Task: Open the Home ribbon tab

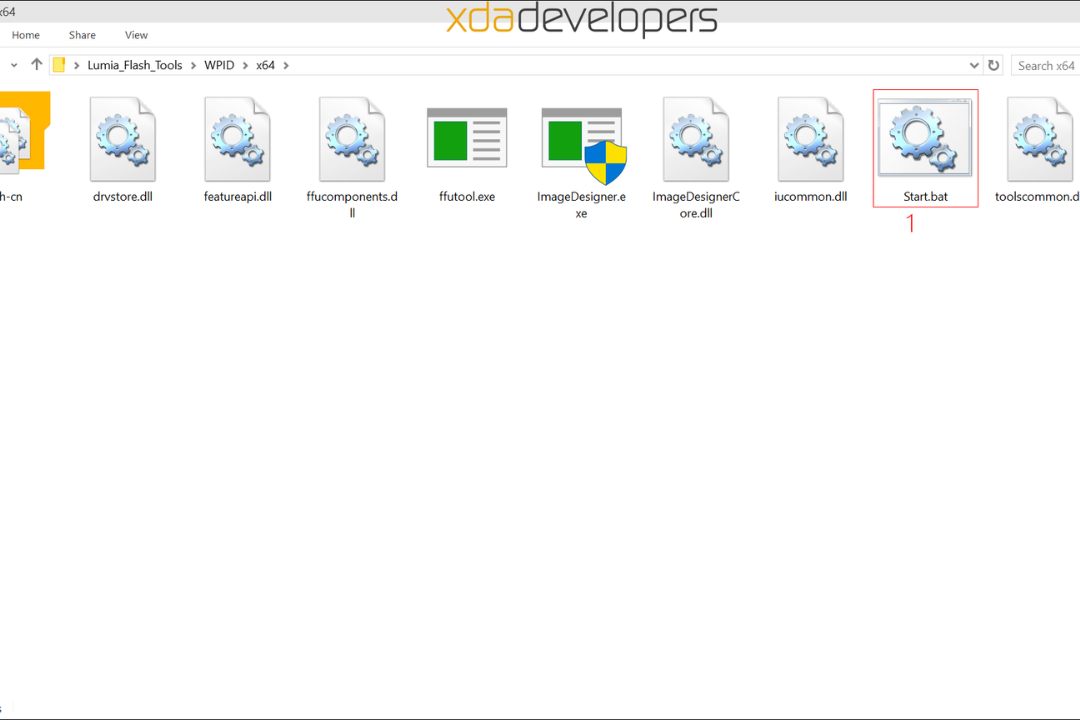Action: pyautogui.click(x=25, y=35)
